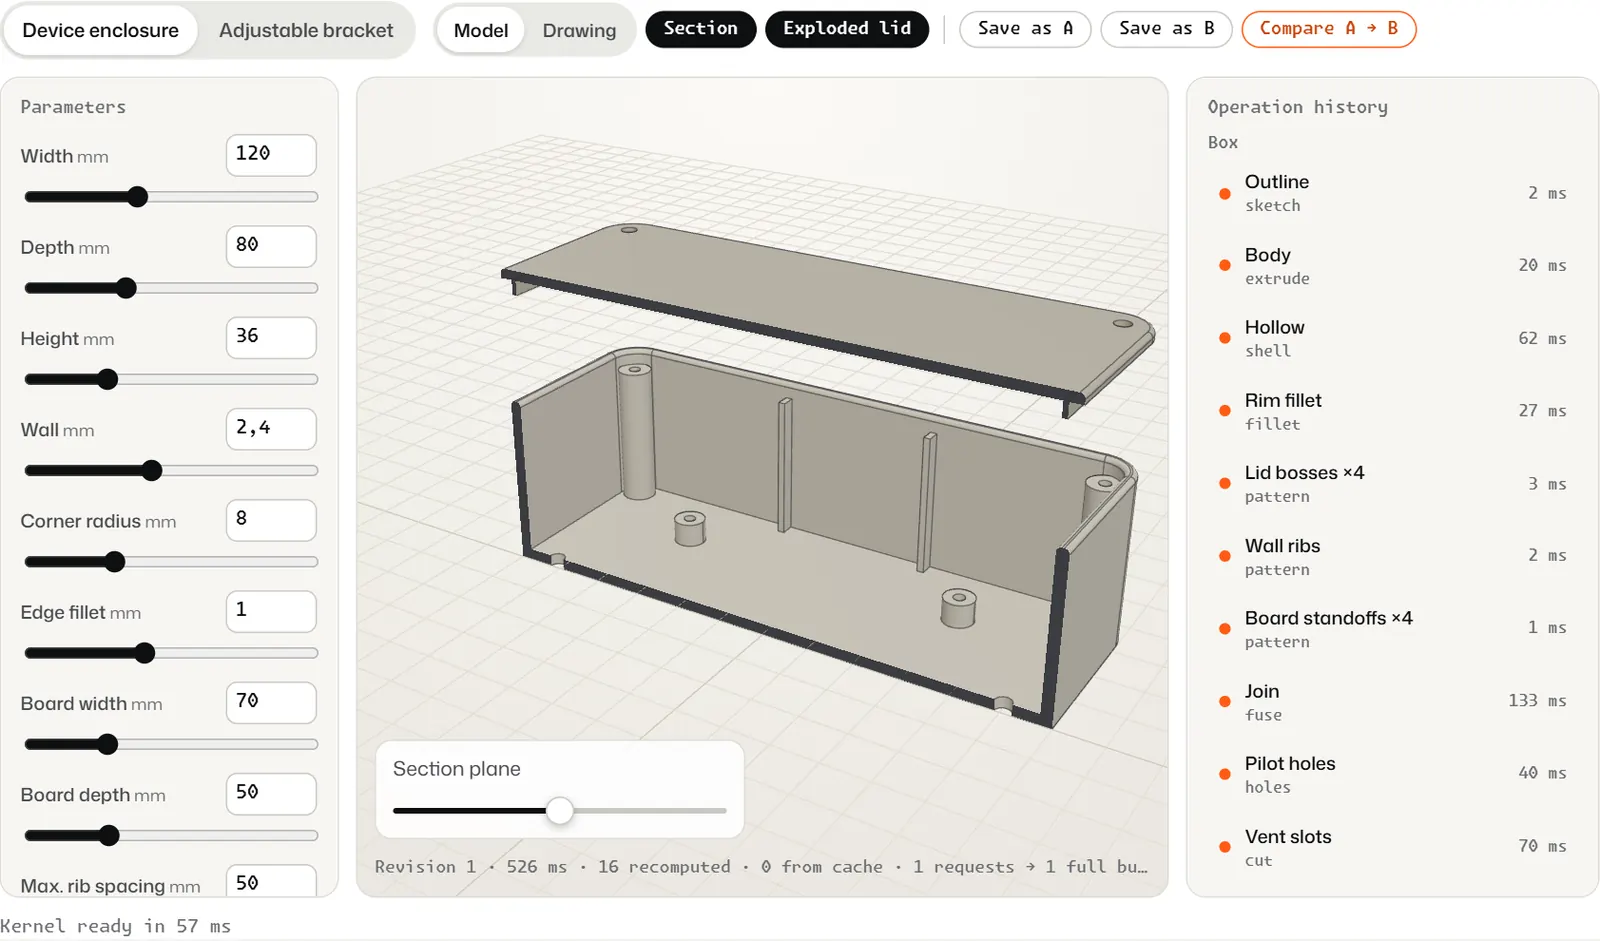Toggle the Exploded lid view
Viewport: 1600px width, 941px height.
(847, 29)
